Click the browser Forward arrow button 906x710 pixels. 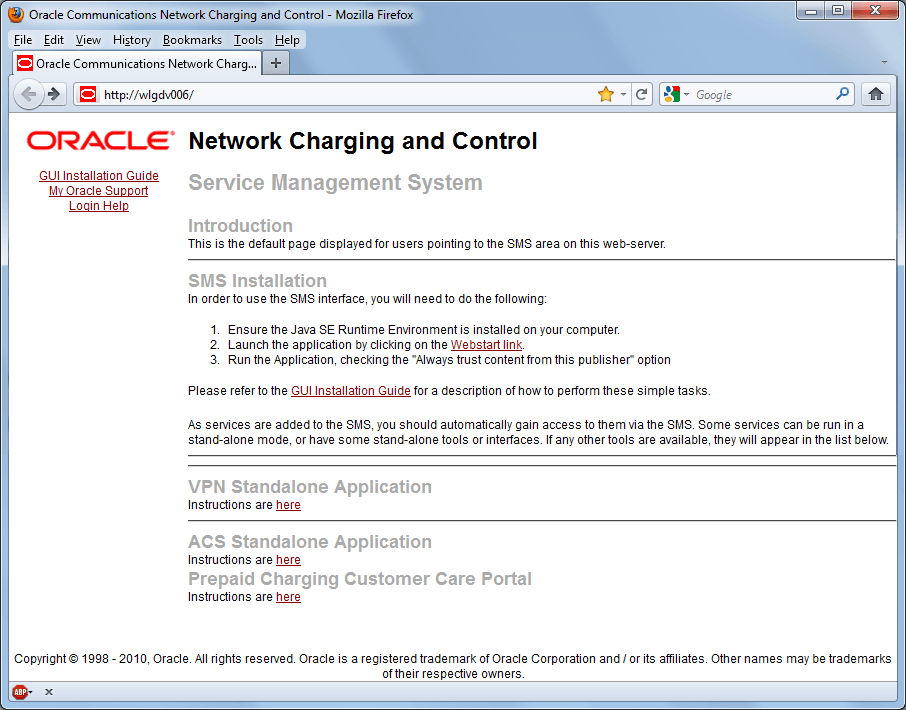55,94
